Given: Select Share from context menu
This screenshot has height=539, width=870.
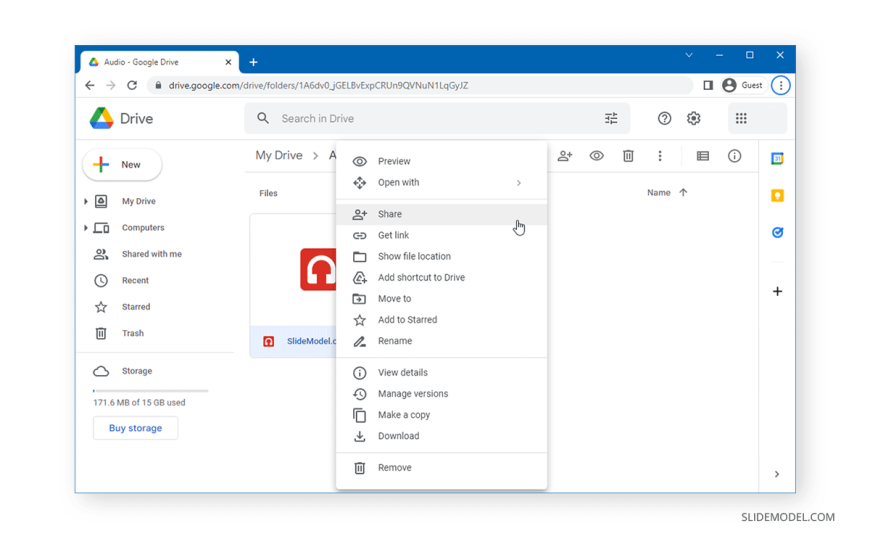Looking at the screenshot, I should pos(390,214).
